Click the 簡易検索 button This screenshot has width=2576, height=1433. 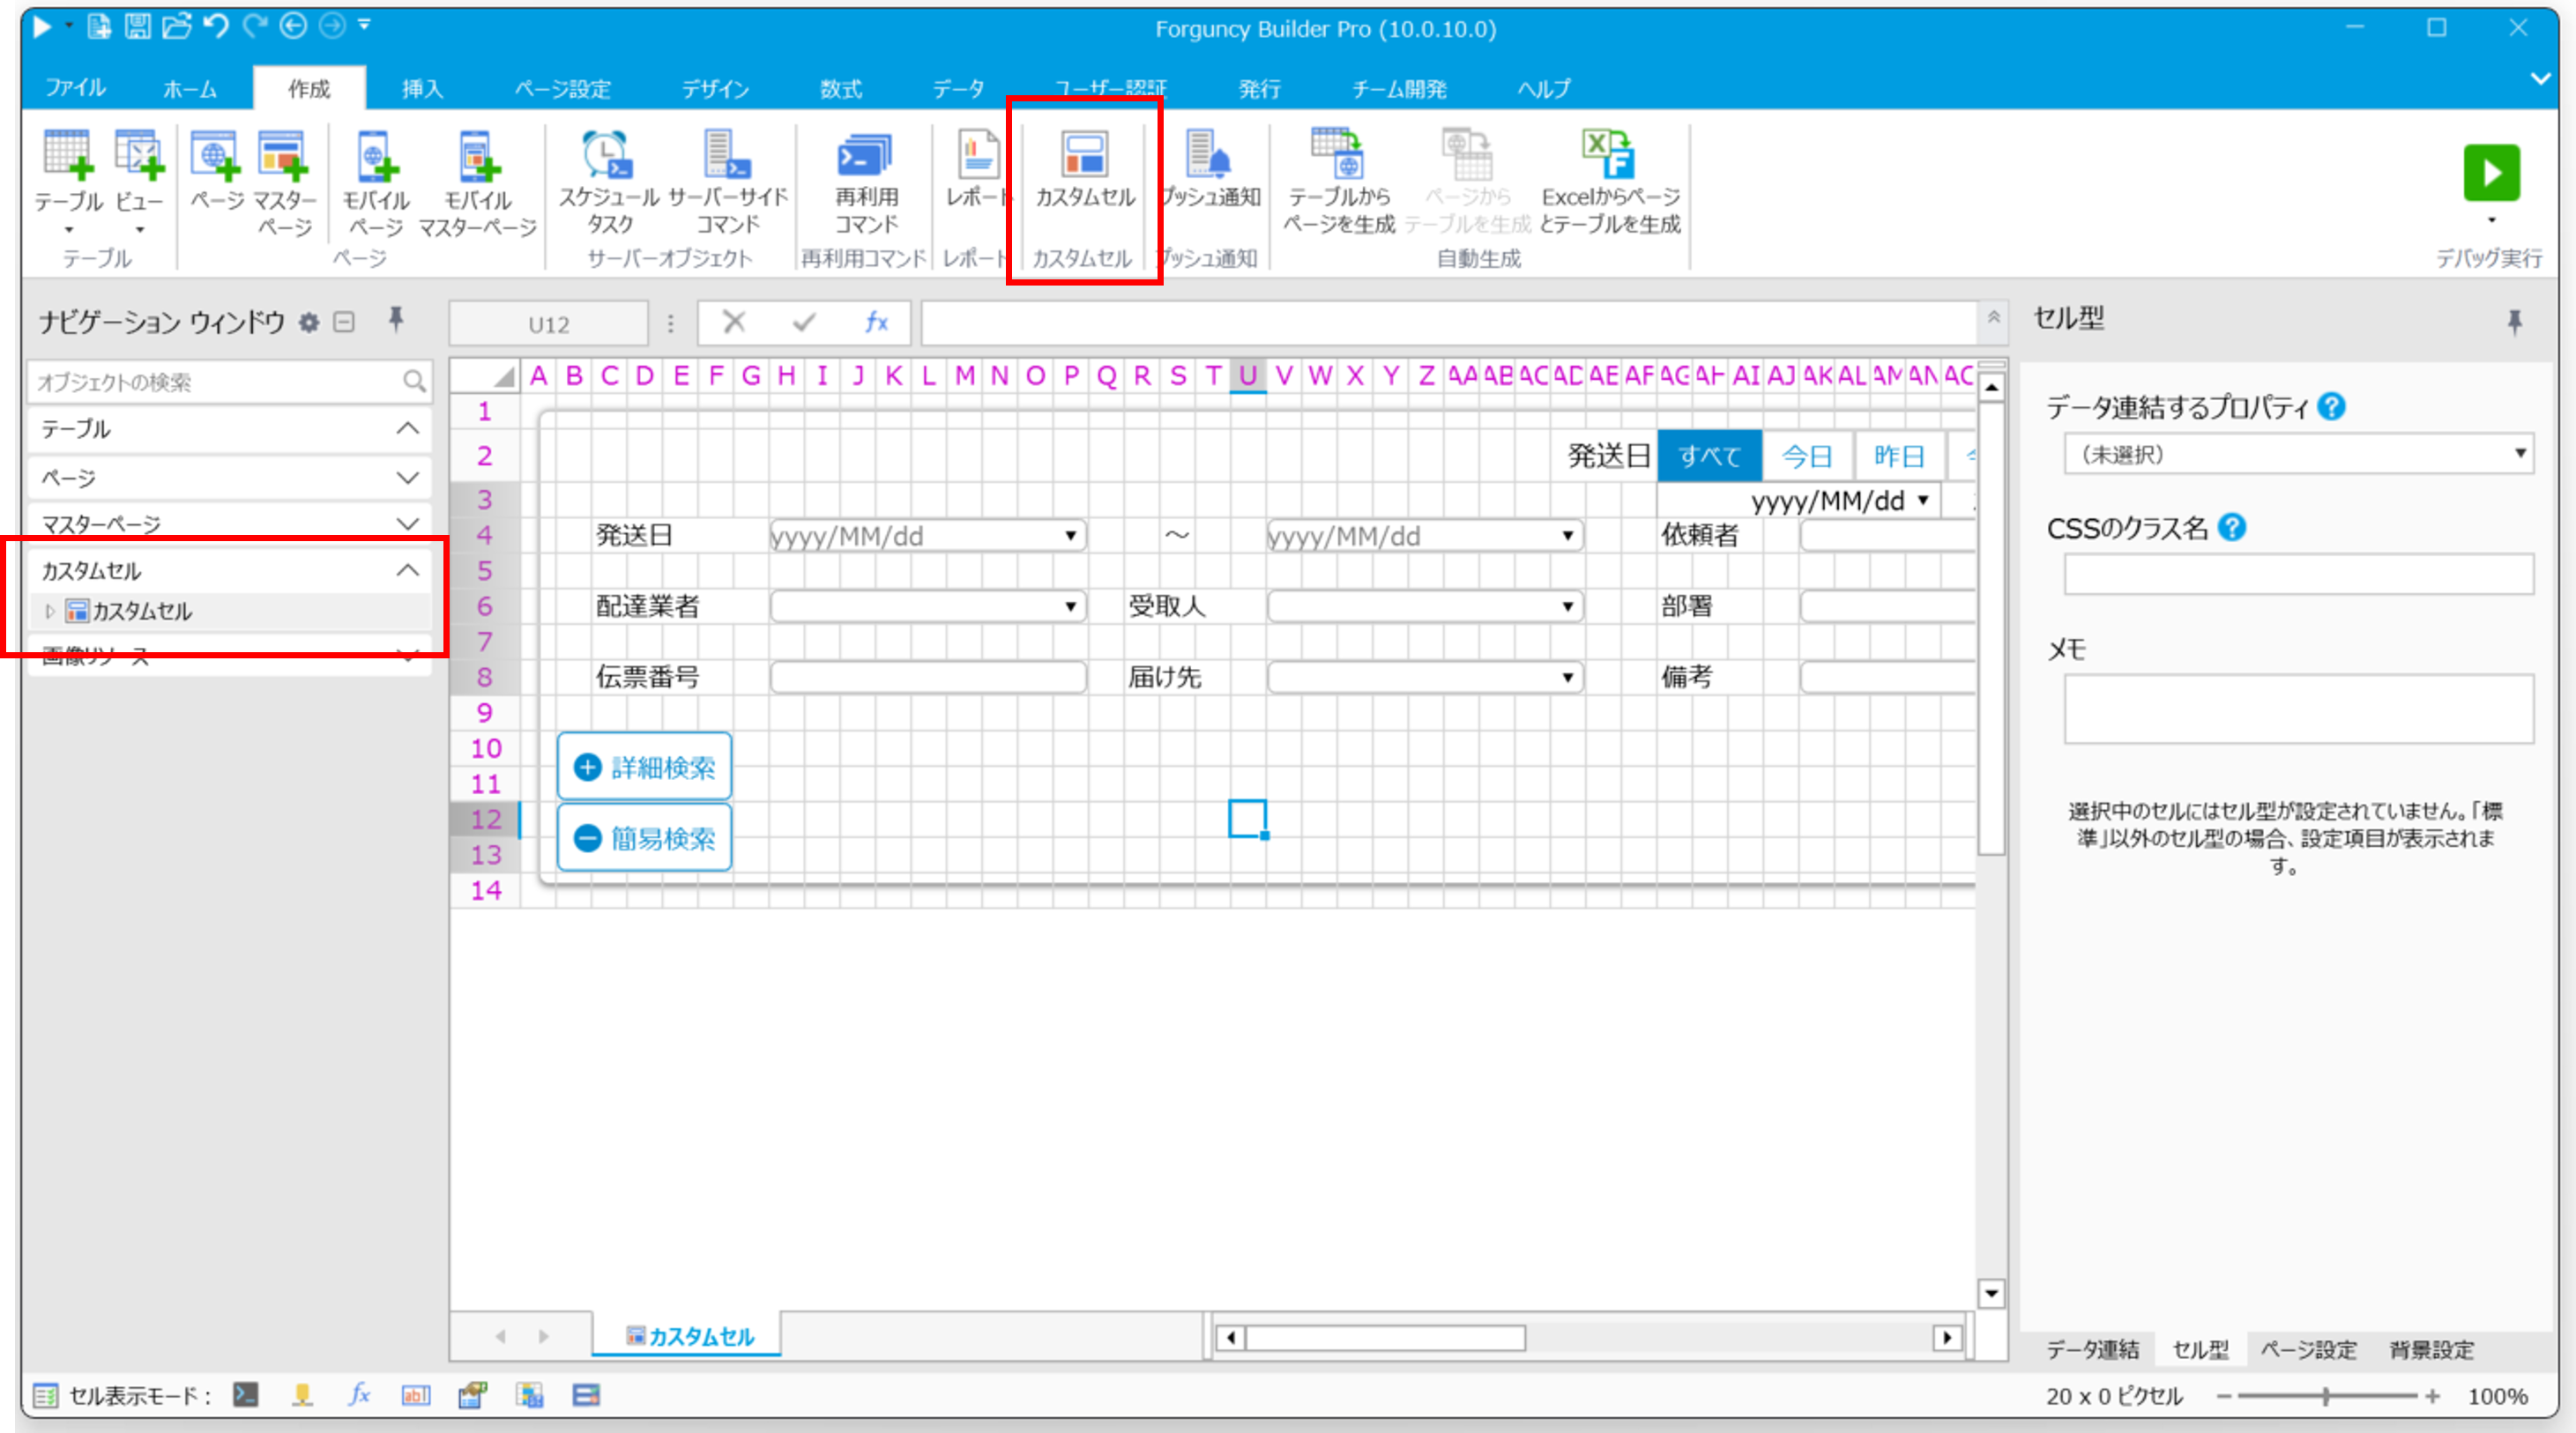644,838
